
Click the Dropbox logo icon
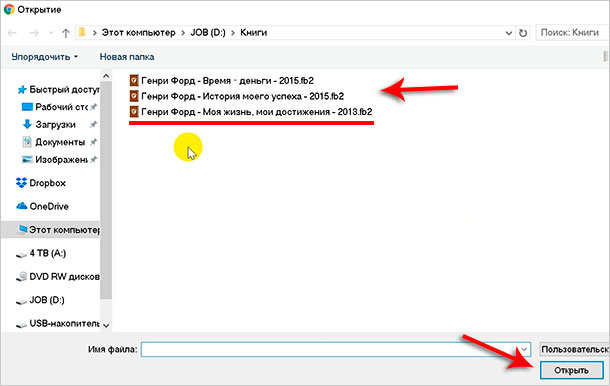click(21, 182)
